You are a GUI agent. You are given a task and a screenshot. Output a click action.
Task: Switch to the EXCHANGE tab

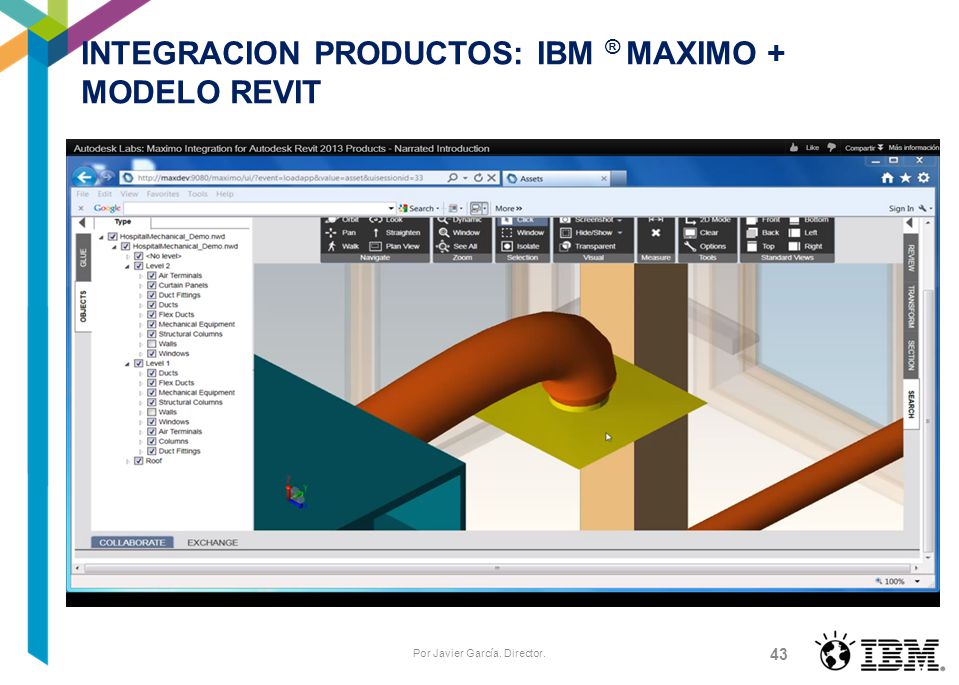pyautogui.click(x=212, y=542)
